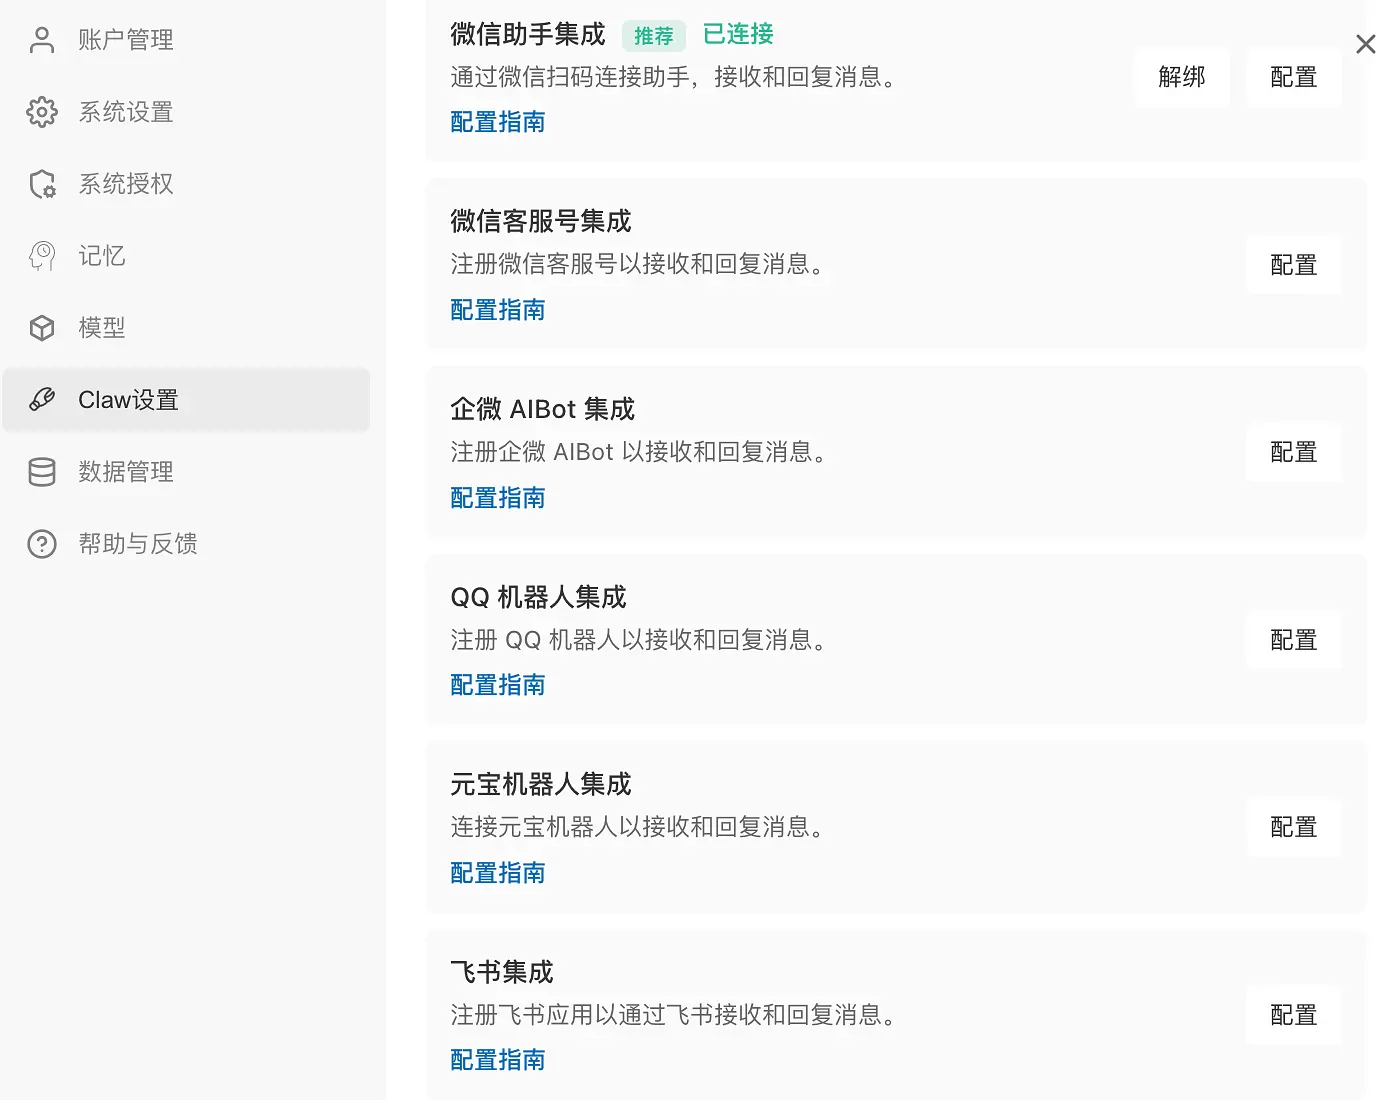Go to 系统授权 section
Image resolution: width=1396 pixels, height=1100 pixels.
[186, 184]
